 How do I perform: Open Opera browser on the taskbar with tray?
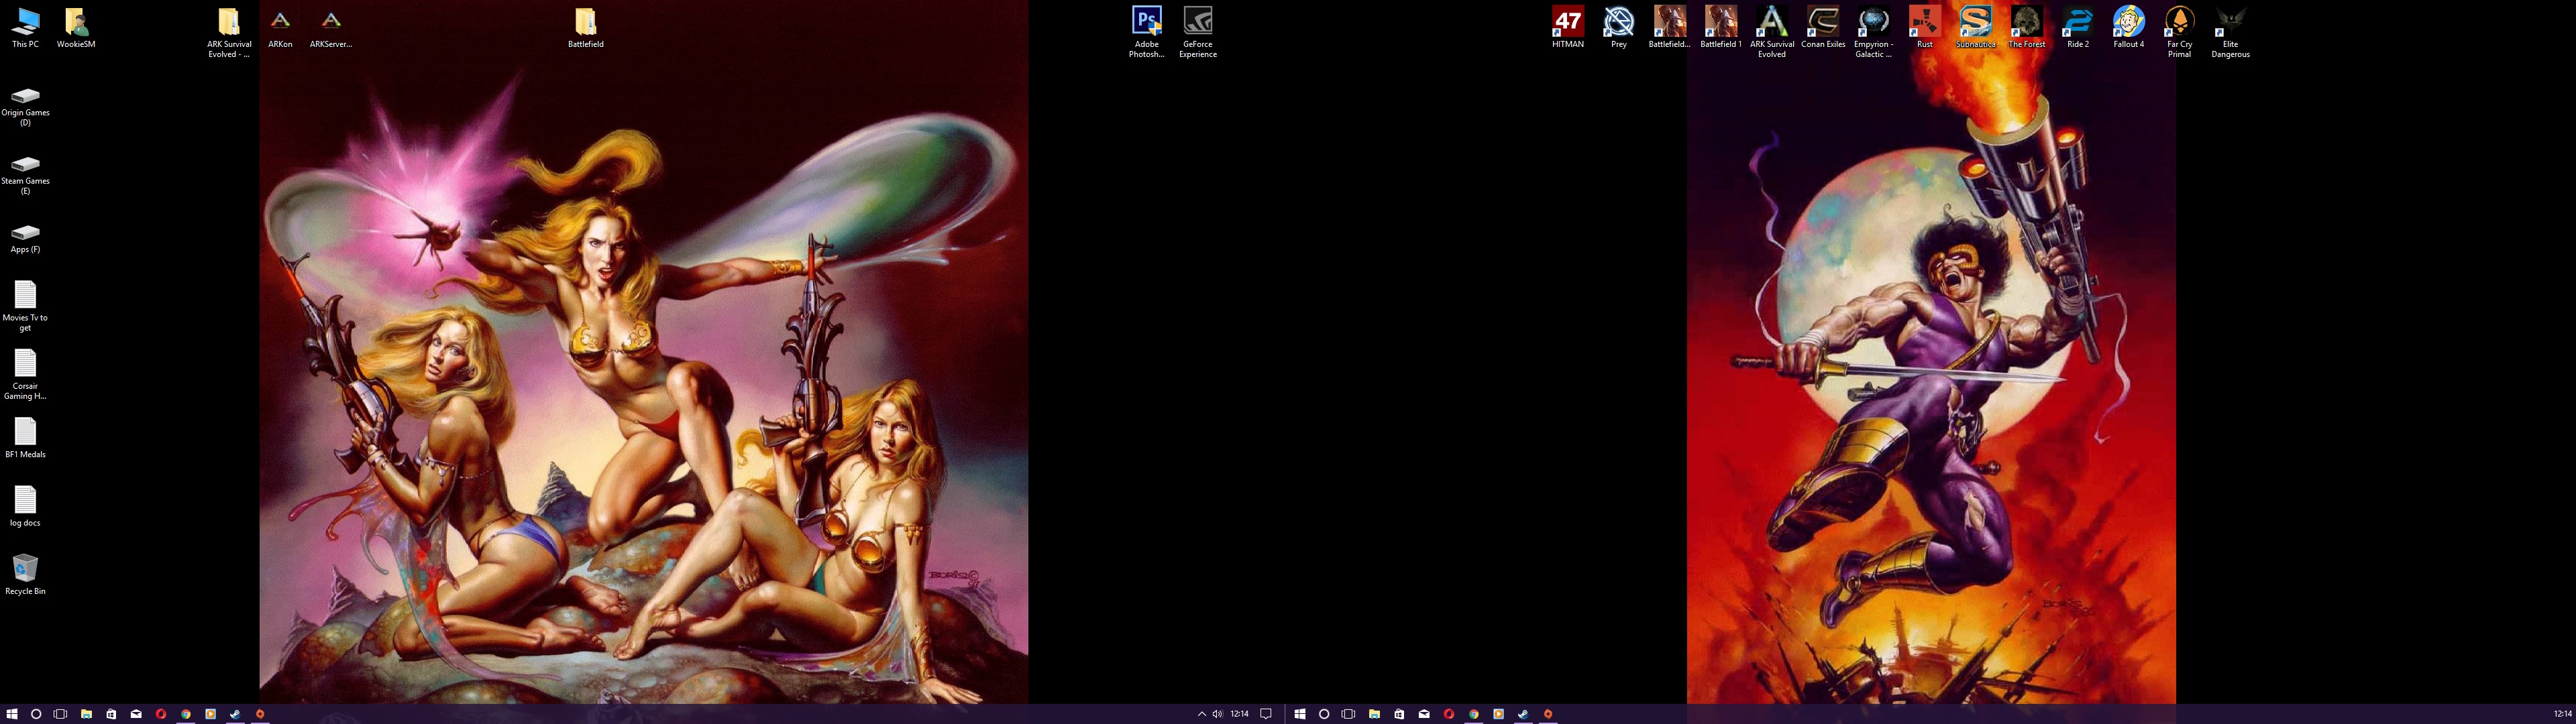click(161, 714)
